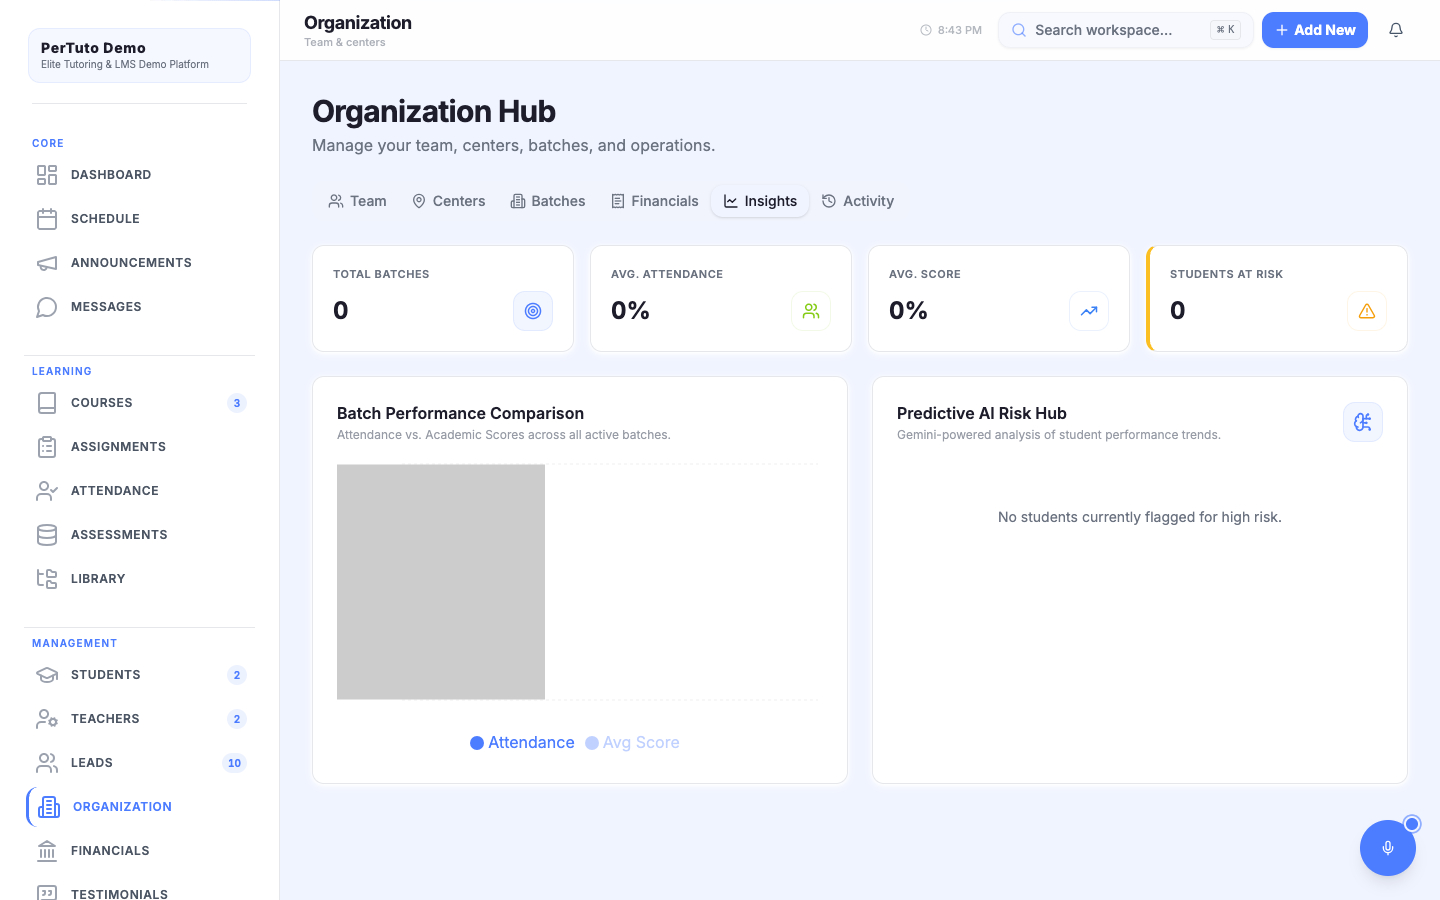Click the Attendance person-check icon

click(x=47, y=491)
